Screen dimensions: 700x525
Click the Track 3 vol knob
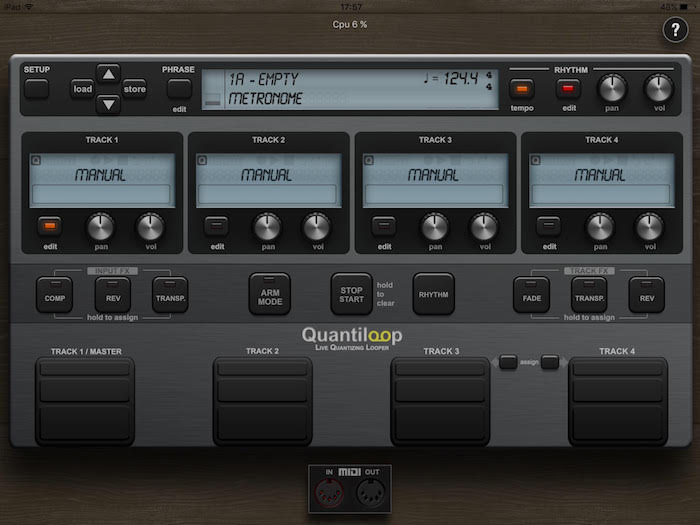[484, 227]
